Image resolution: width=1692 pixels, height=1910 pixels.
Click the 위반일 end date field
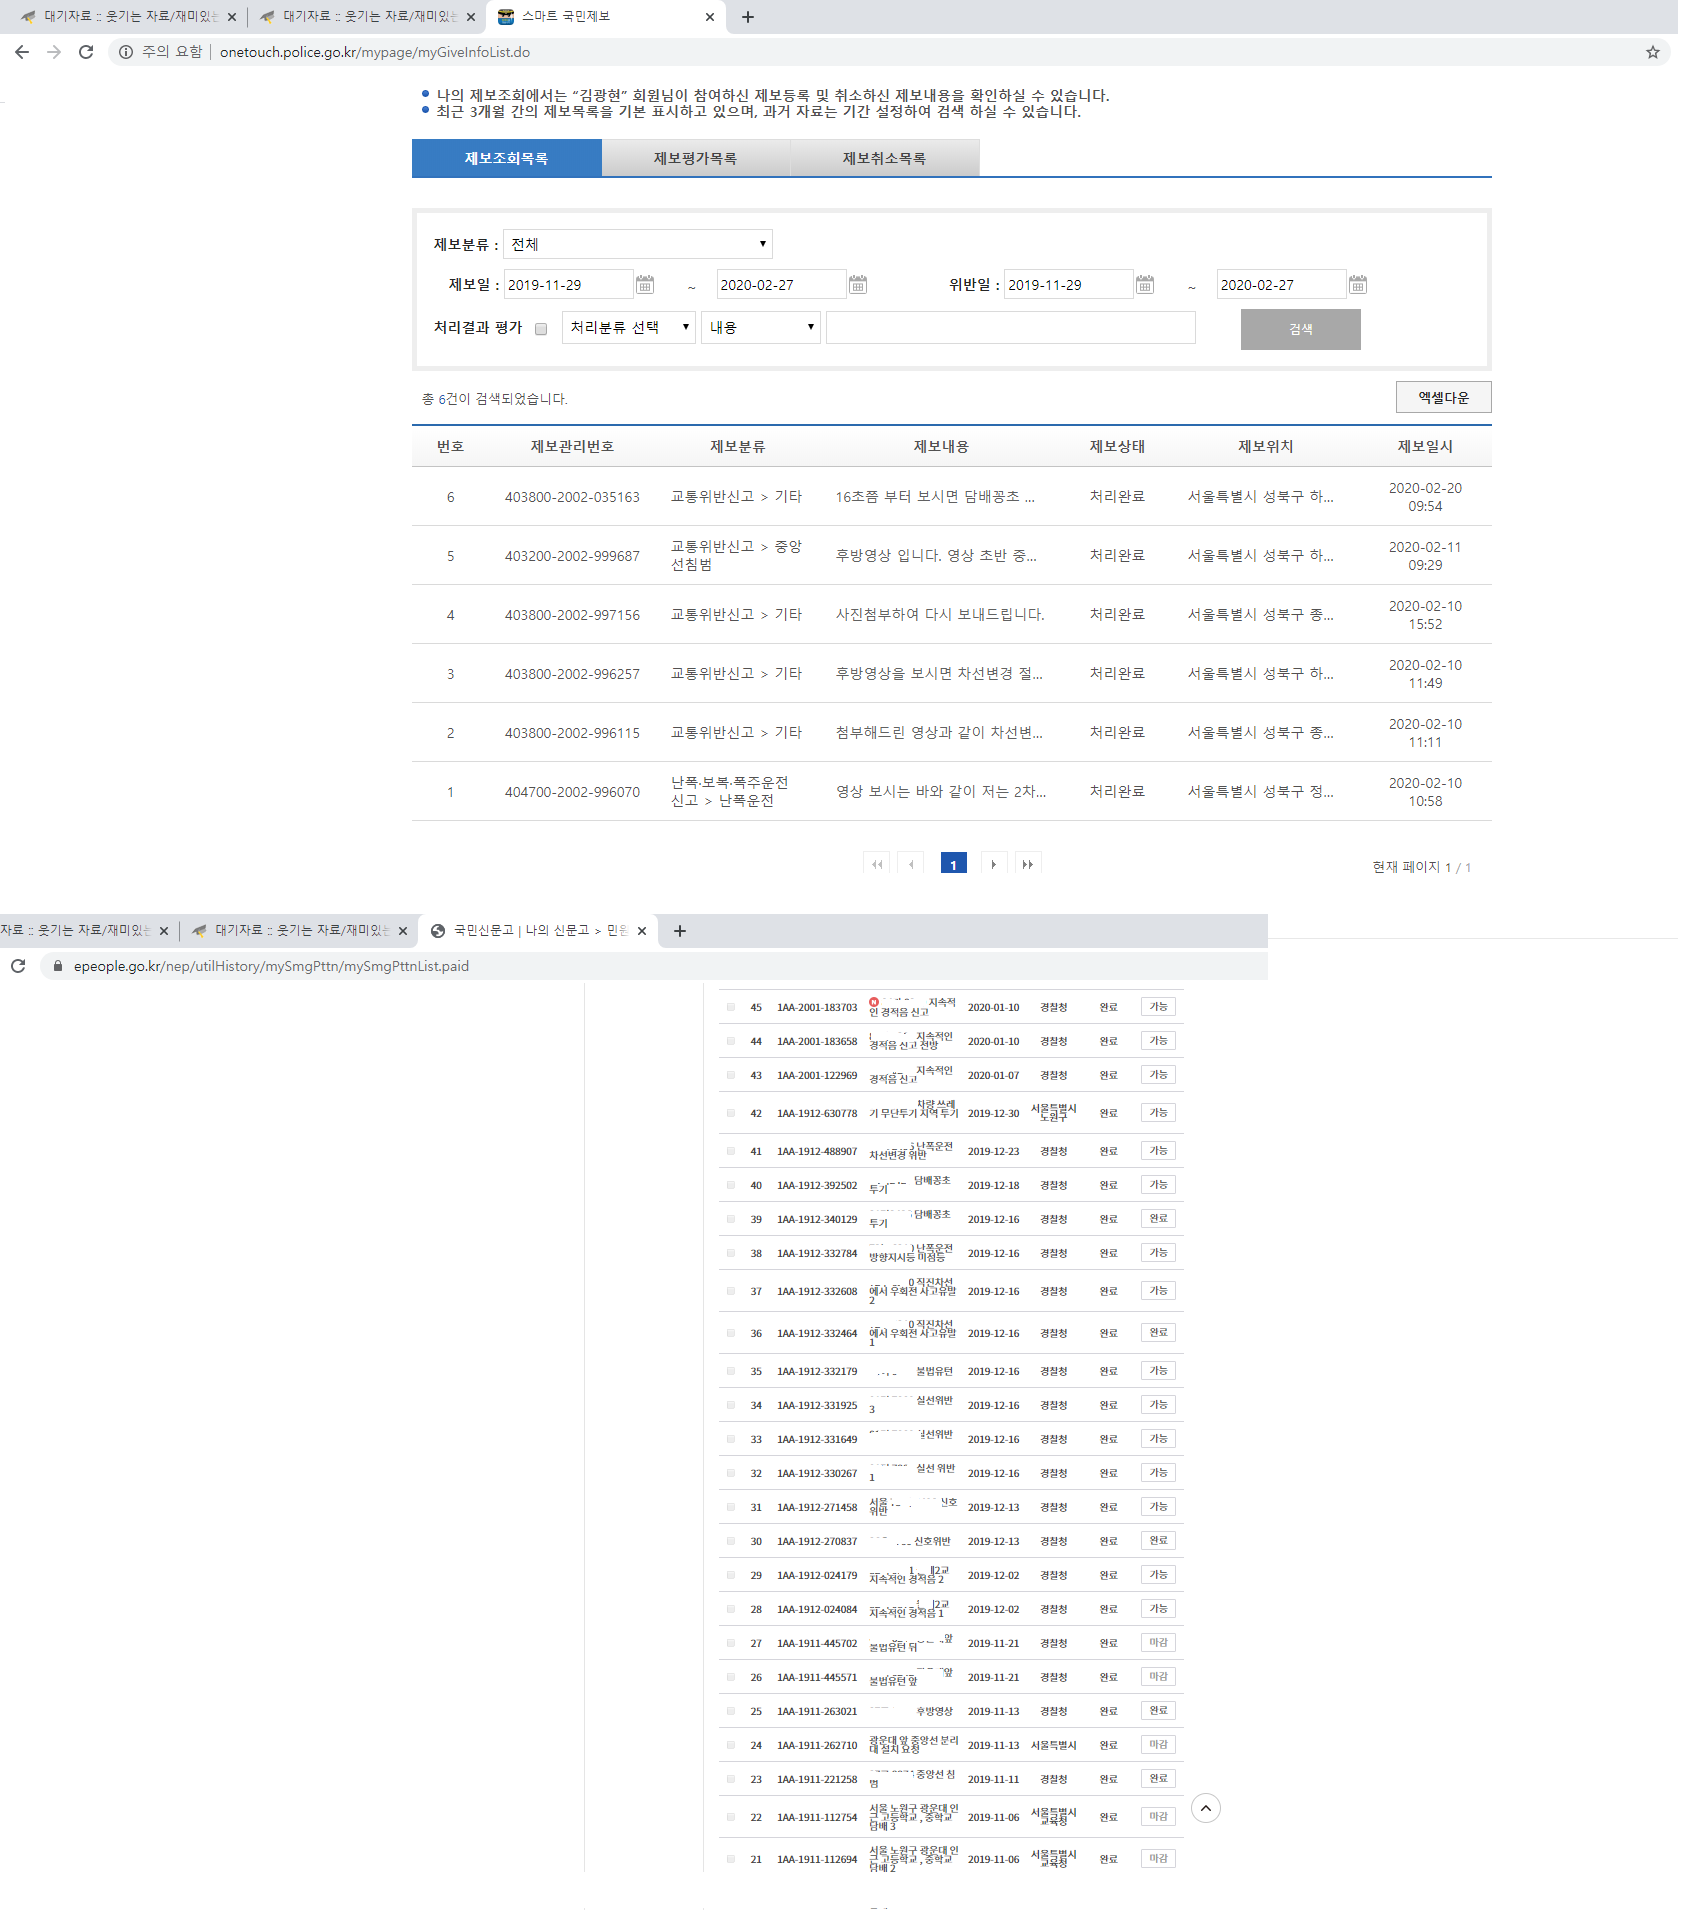[x=1281, y=285]
